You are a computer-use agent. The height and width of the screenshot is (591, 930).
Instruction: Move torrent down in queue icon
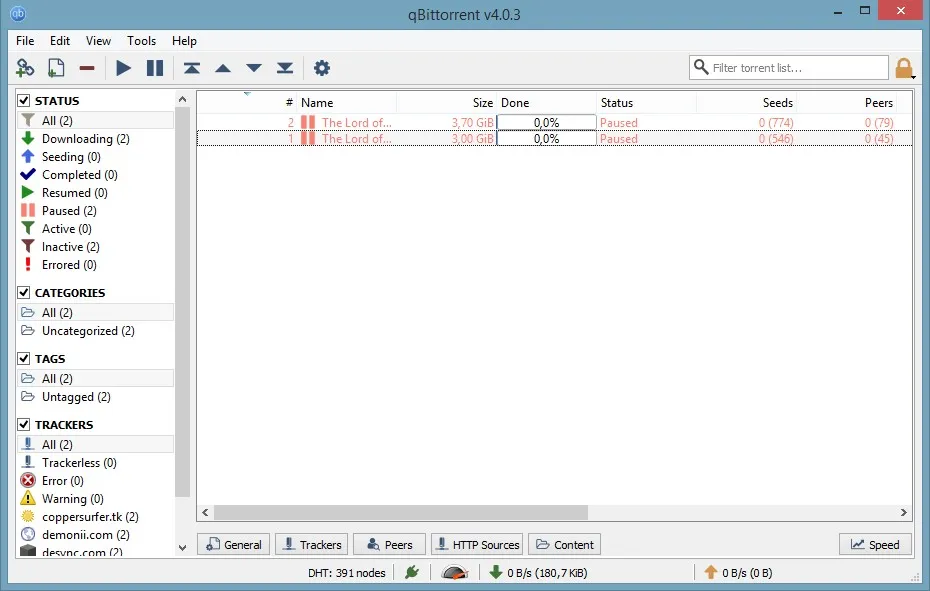tap(254, 68)
